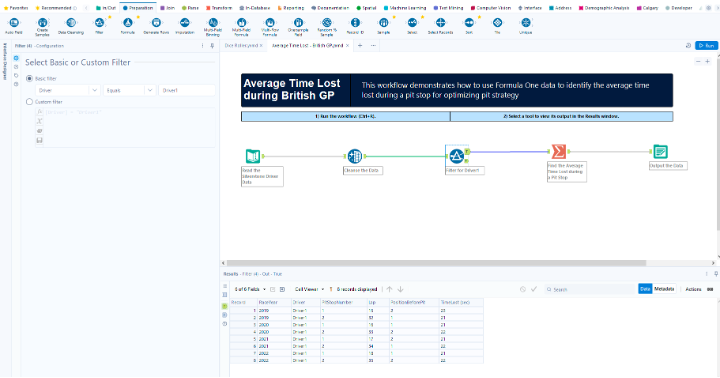Pin the Configuration window
Image resolution: width=720 pixels, height=378 pixels.
[x=212, y=46]
